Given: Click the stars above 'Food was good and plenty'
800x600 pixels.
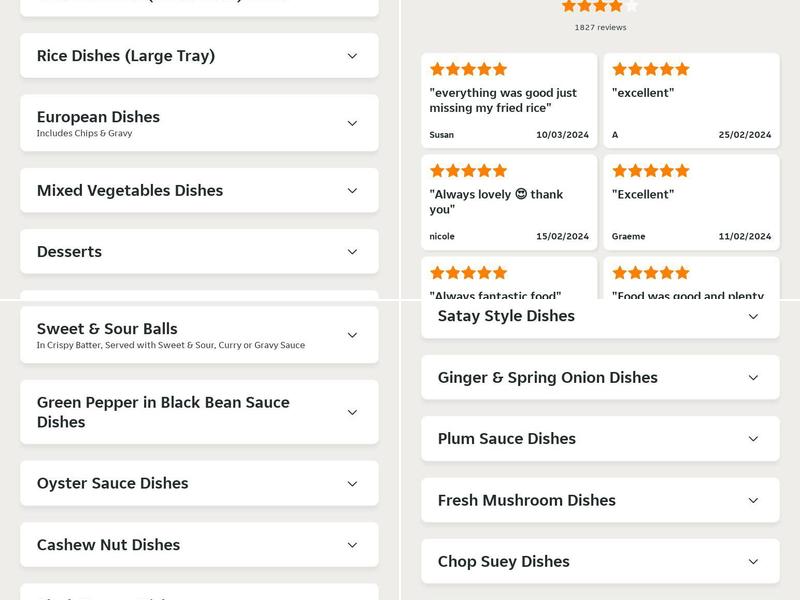Looking at the screenshot, I should [649, 270].
